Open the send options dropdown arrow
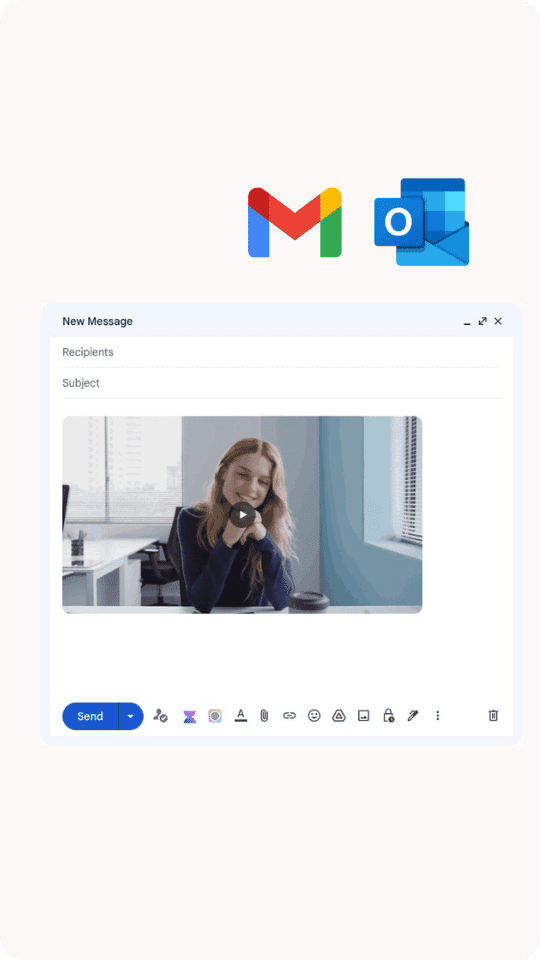The height and width of the screenshot is (960, 540). click(x=130, y=716)
